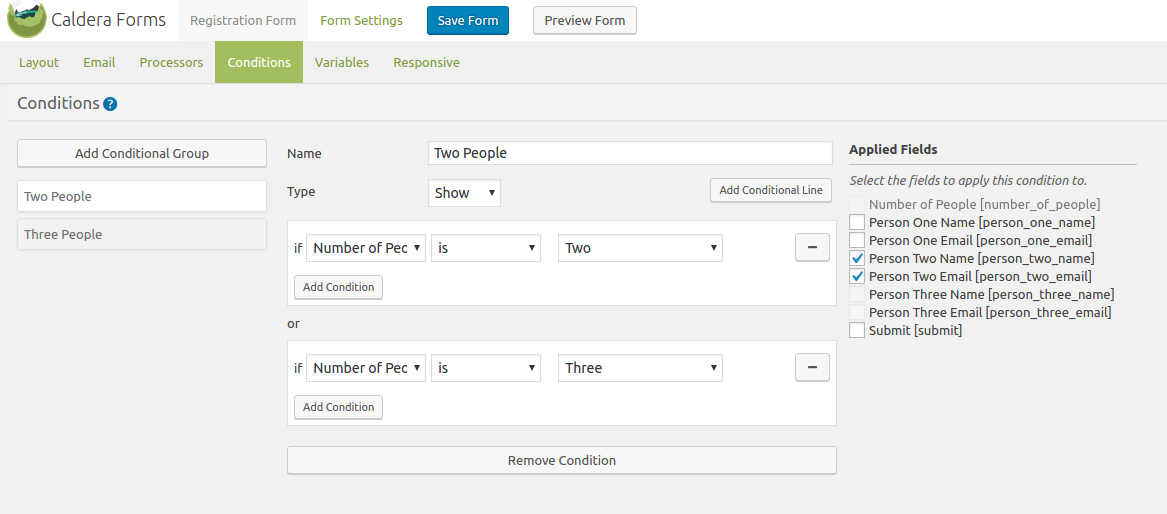Remove the first conditional line with minus button
Viewport: 1167px width, 514px height.
tap(812, 248)
